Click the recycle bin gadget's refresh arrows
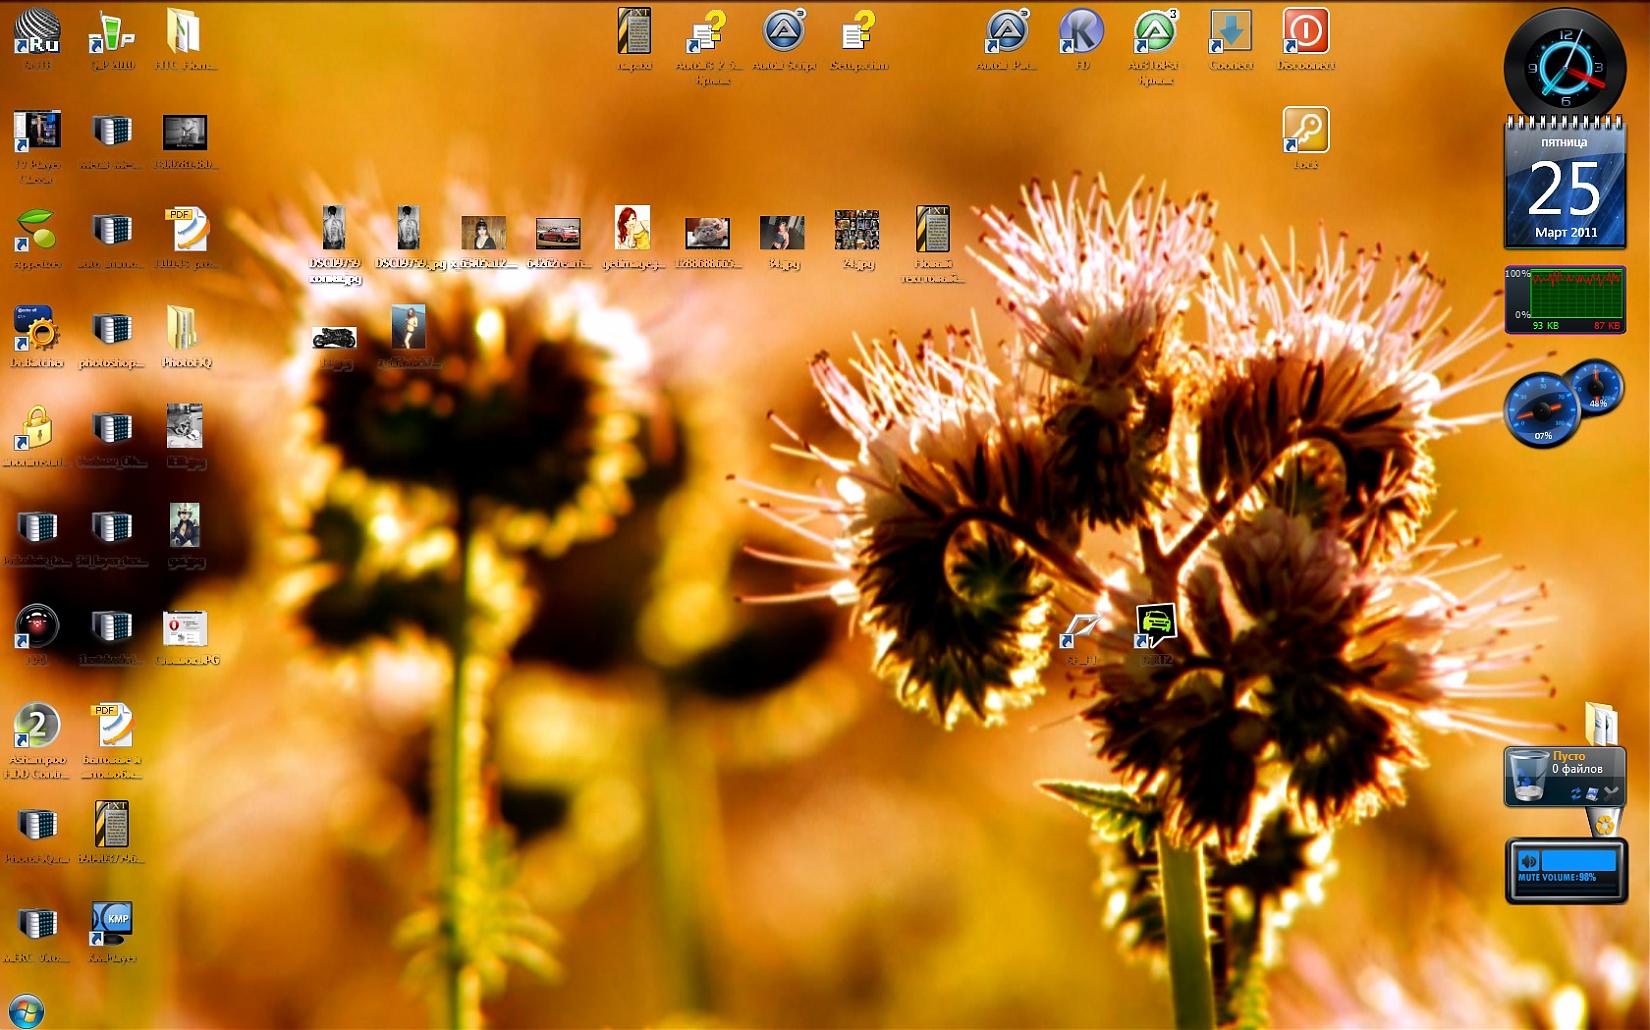The width and height of the screenshot is (1650, 1030). [x=1576, y=793]
